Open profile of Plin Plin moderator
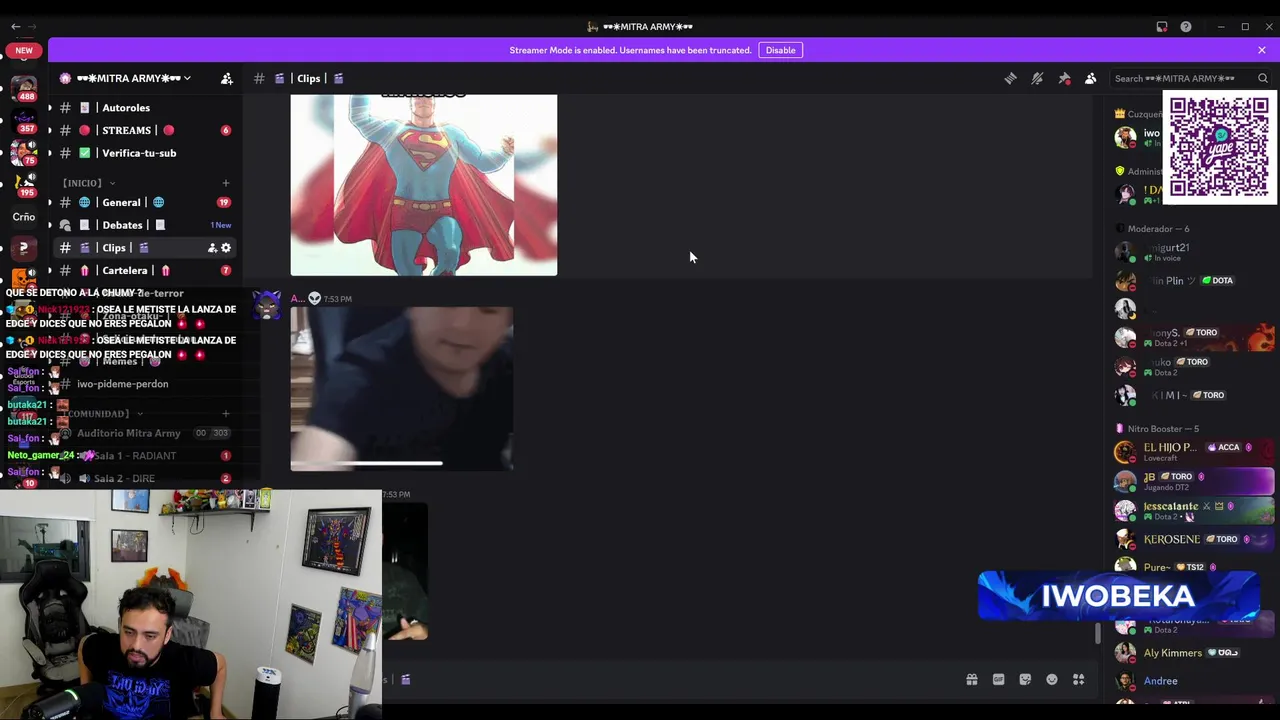Screen dimensions: 1280x720 (1192, 281)
